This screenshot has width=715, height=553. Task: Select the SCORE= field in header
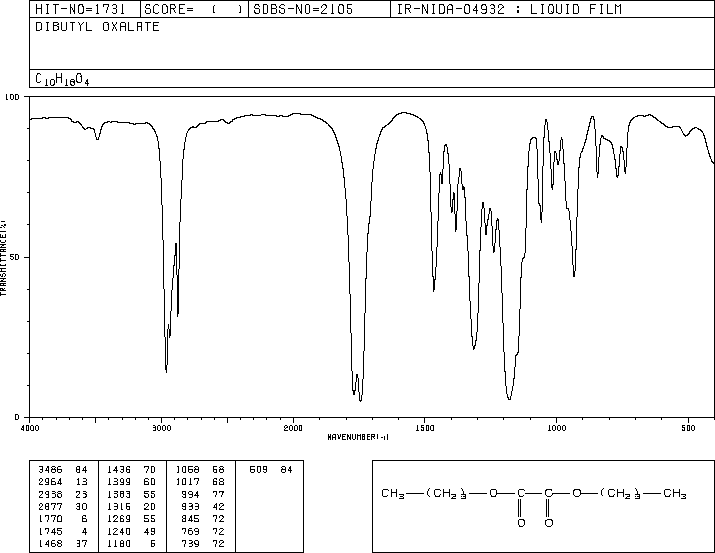coord(194,9)
